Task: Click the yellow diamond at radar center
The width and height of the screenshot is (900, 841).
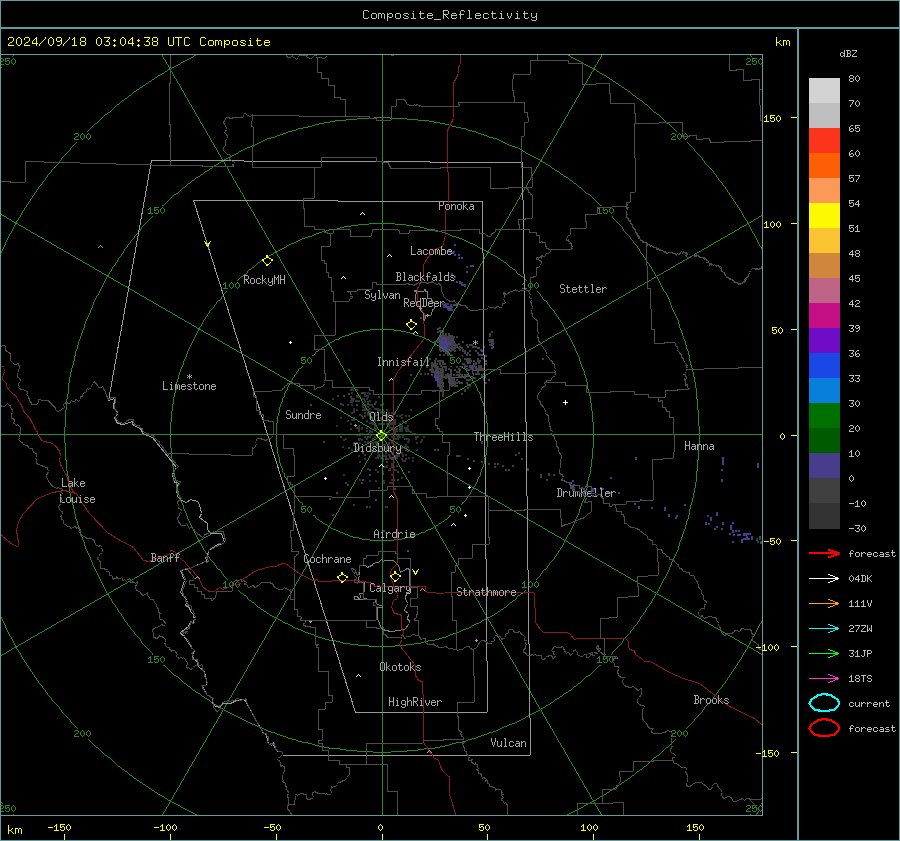Action: [381, 436]
